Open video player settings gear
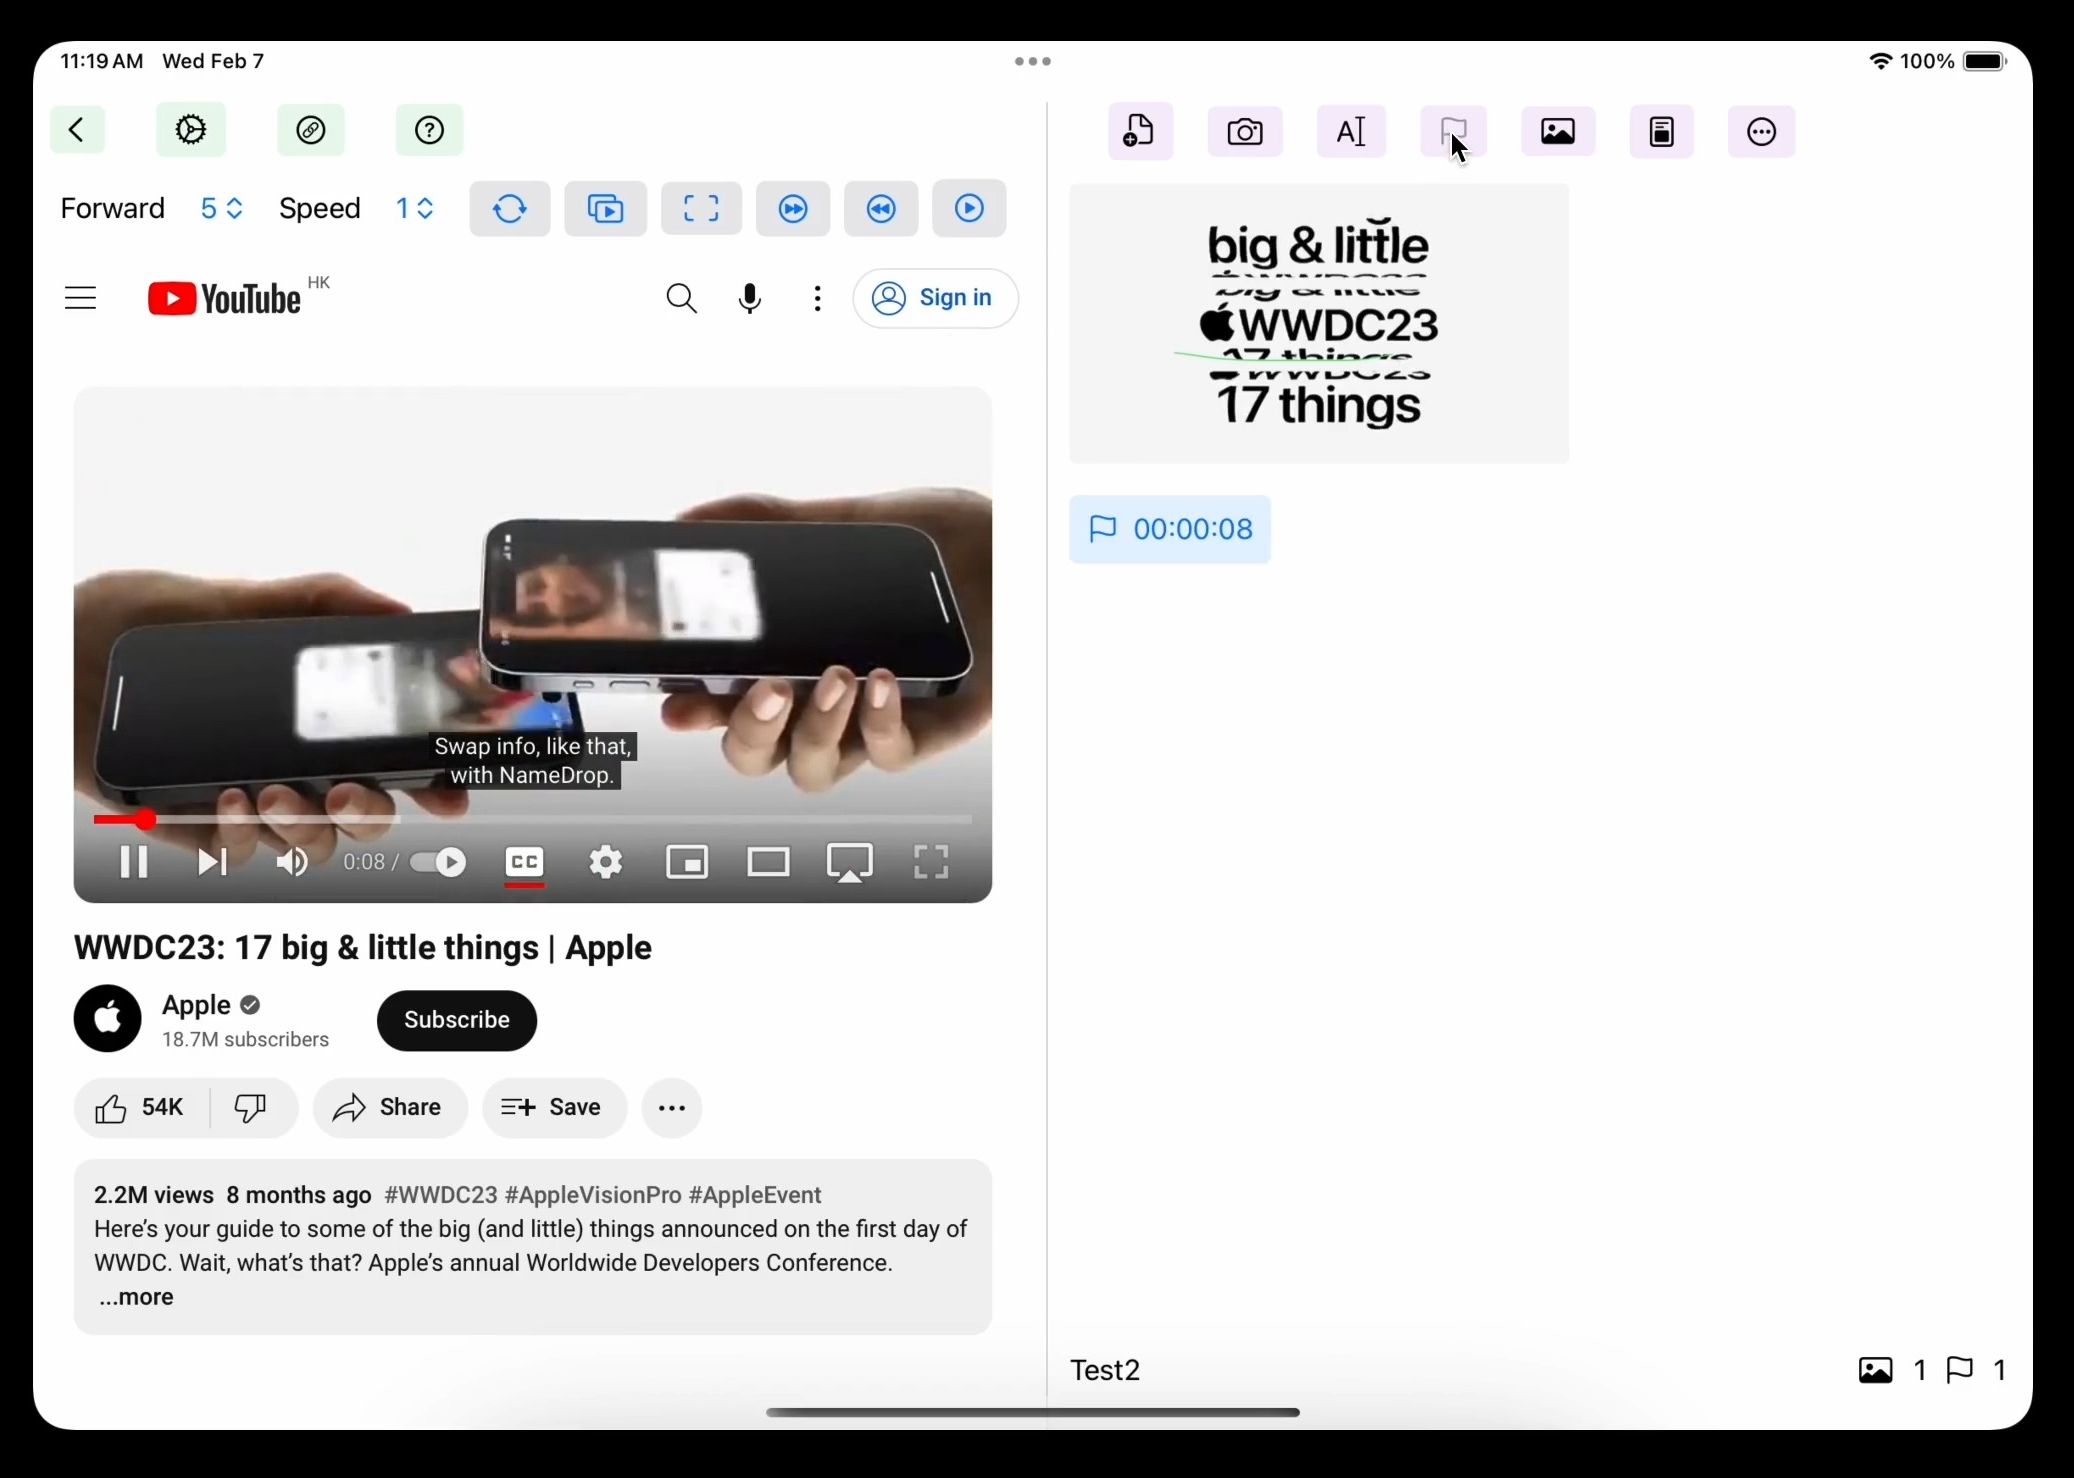 [x=606, y=862]
